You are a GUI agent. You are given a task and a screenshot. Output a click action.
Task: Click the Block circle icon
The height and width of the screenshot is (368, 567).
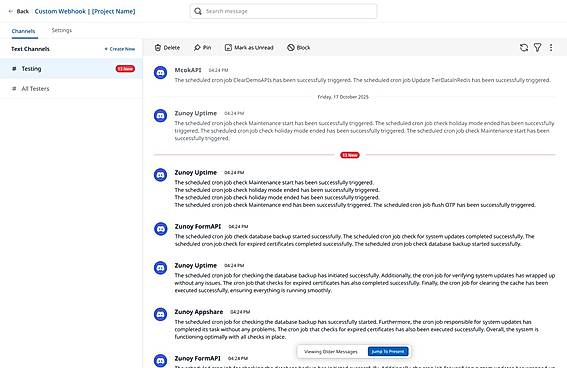(x=291, y=48)
